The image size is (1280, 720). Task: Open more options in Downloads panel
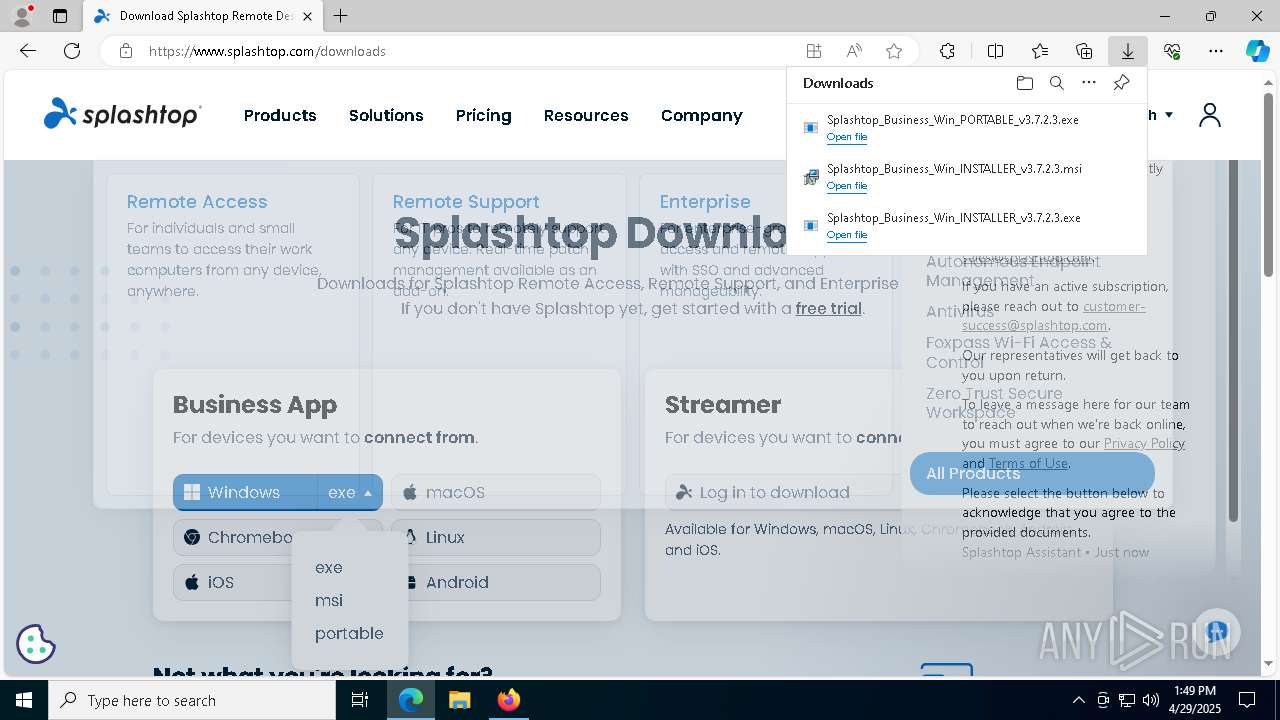pos(1089,83)
